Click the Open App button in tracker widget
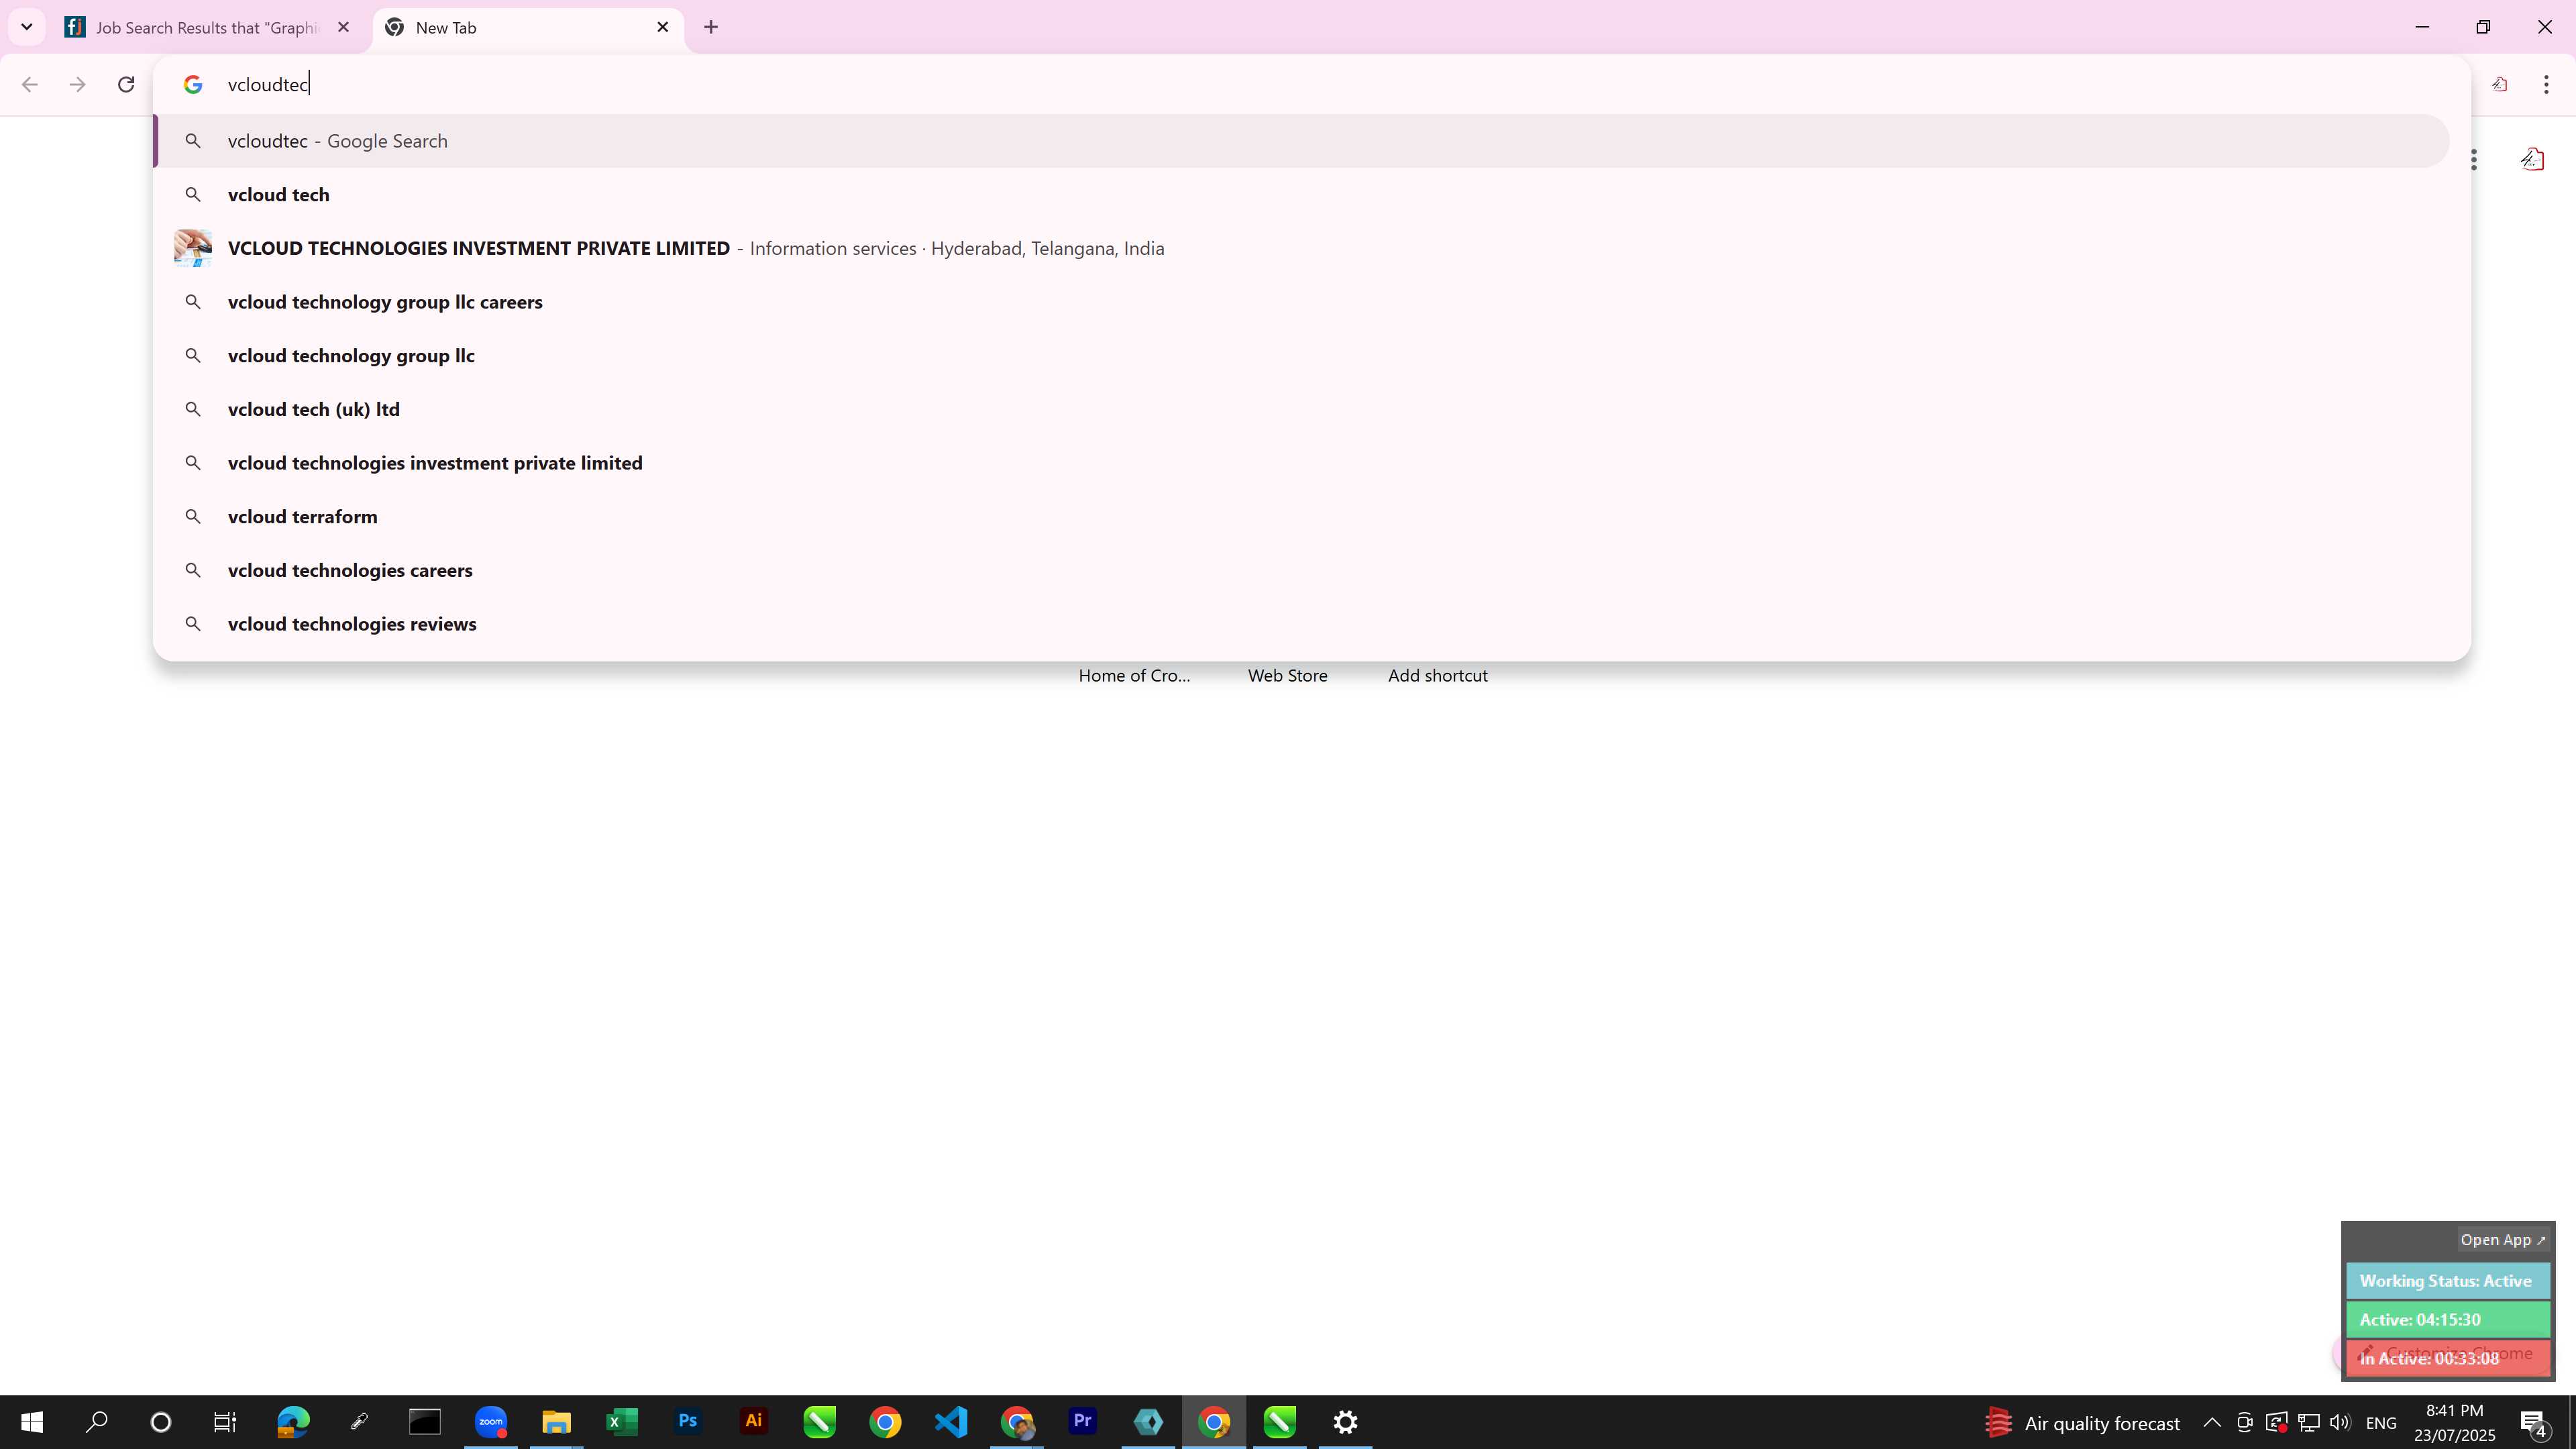This screenshot has width=2576, height=1449. pyautogui.click(x=2503, y=1239)
